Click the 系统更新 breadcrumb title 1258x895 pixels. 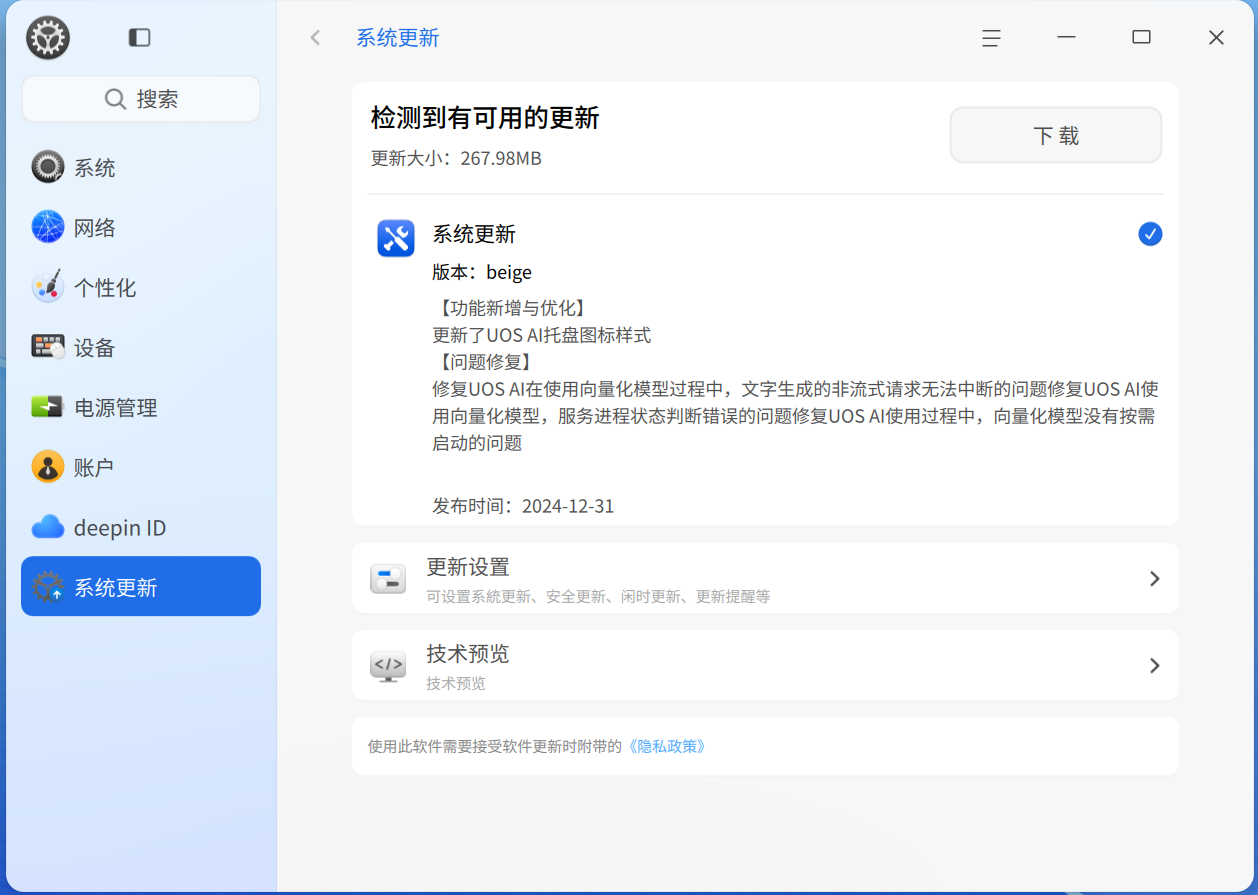tap(398, 38)
